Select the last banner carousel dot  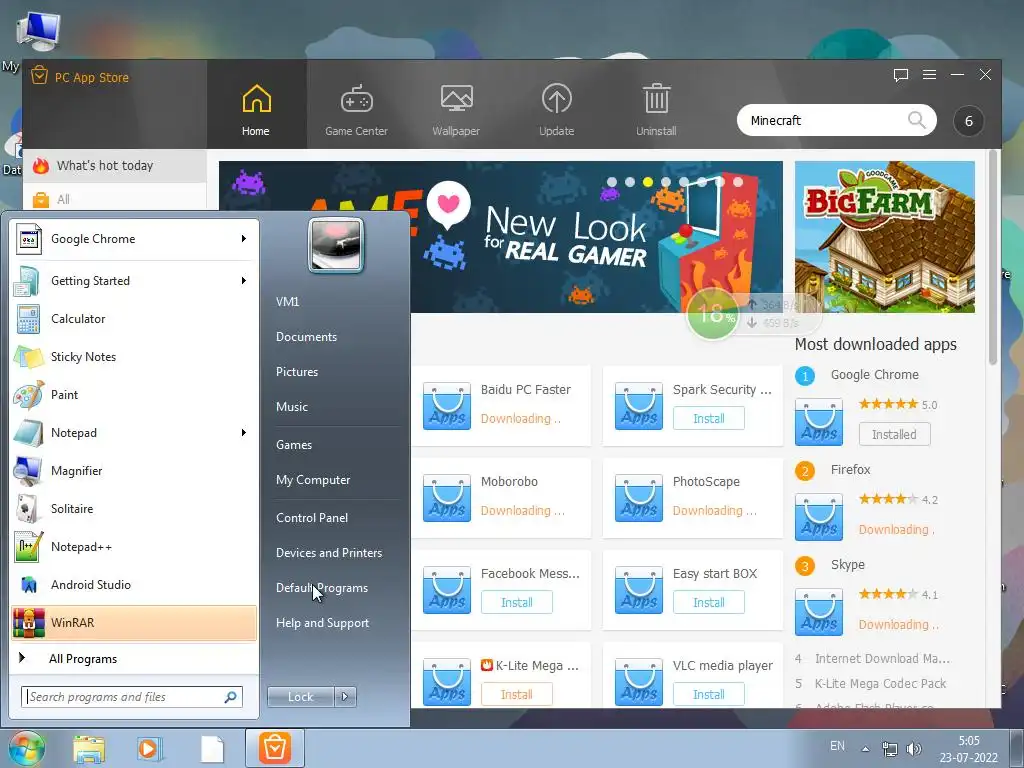click(x=738, y=182)
